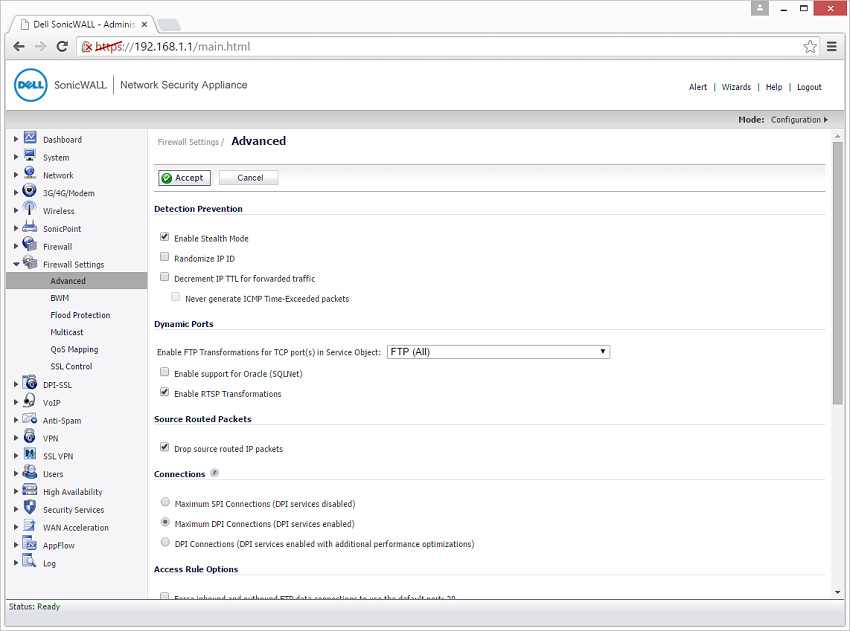The image size is (850, 631).
Task: Click the Accept button
Action: pyautogui.click(x=184, y=178)
